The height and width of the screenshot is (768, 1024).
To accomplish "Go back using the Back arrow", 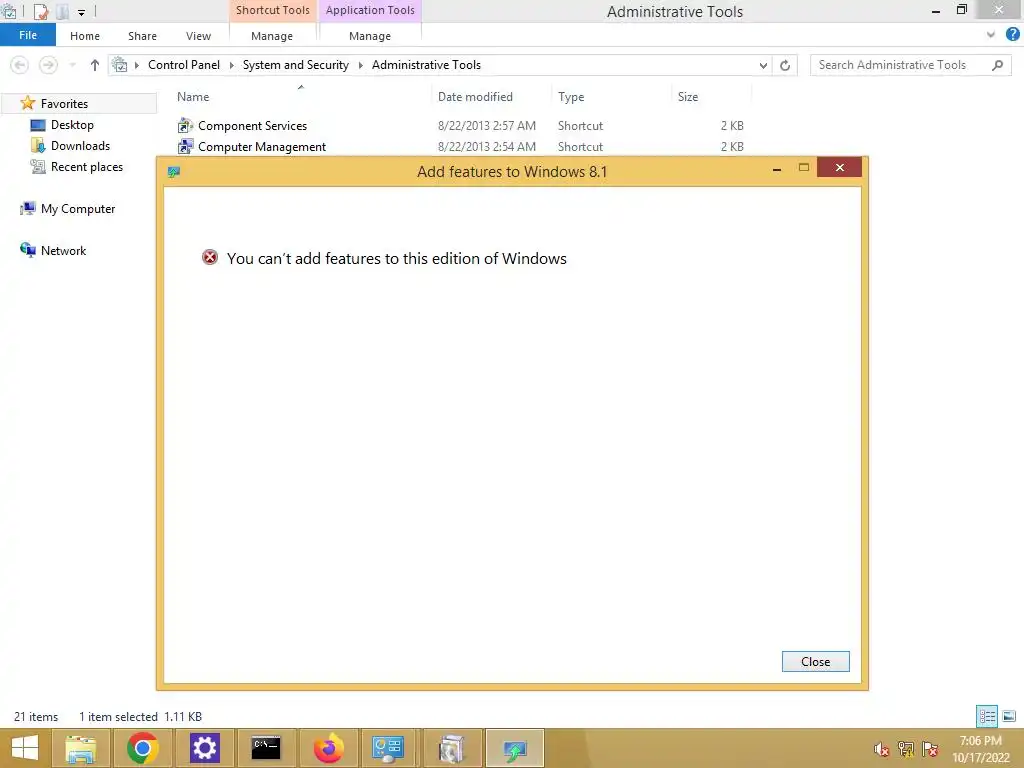I will tap(20, 65).
